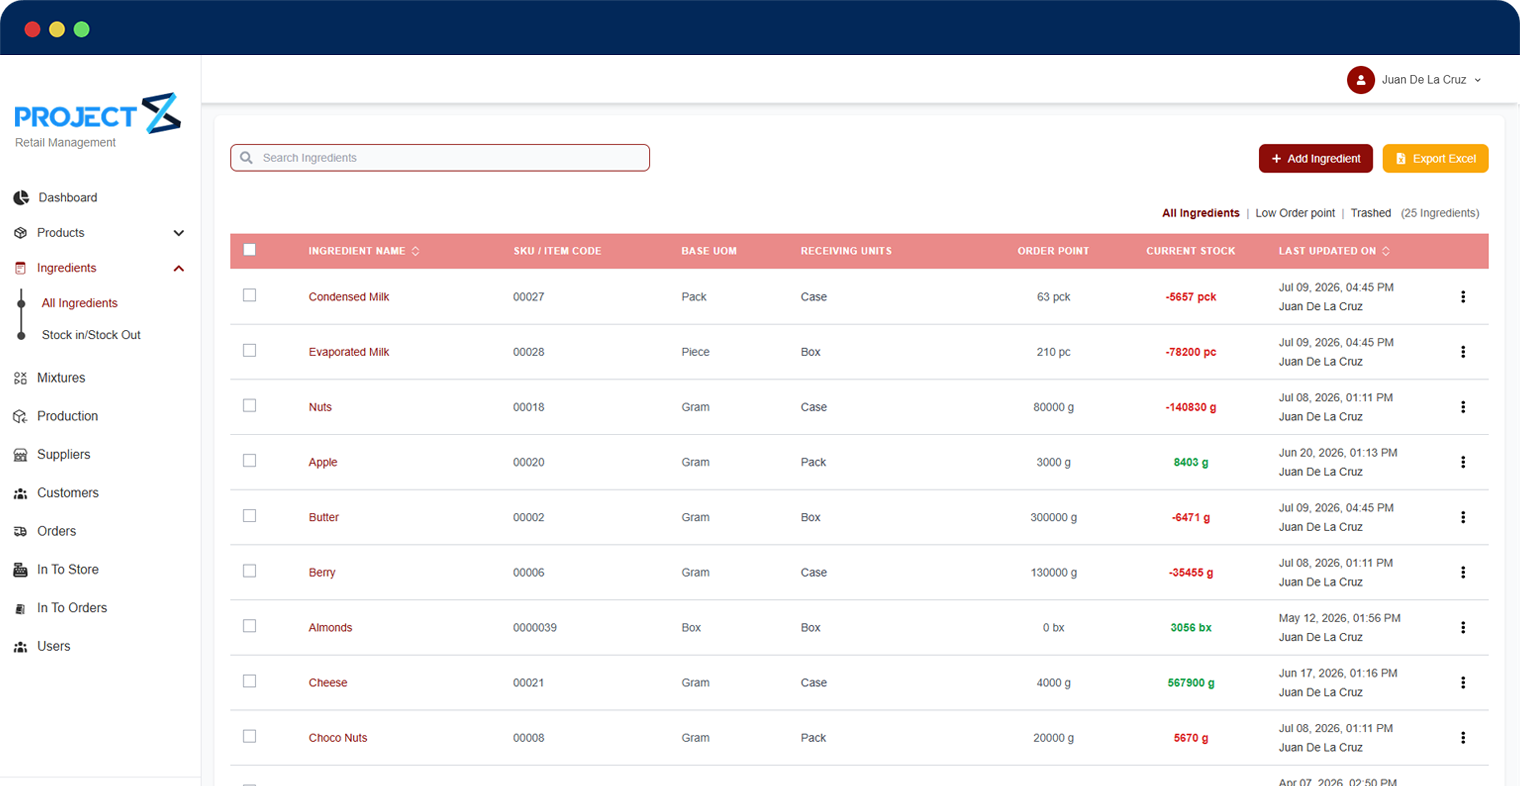
Task: Click the Add Ingredient button
Action: tap(1316, 159)
